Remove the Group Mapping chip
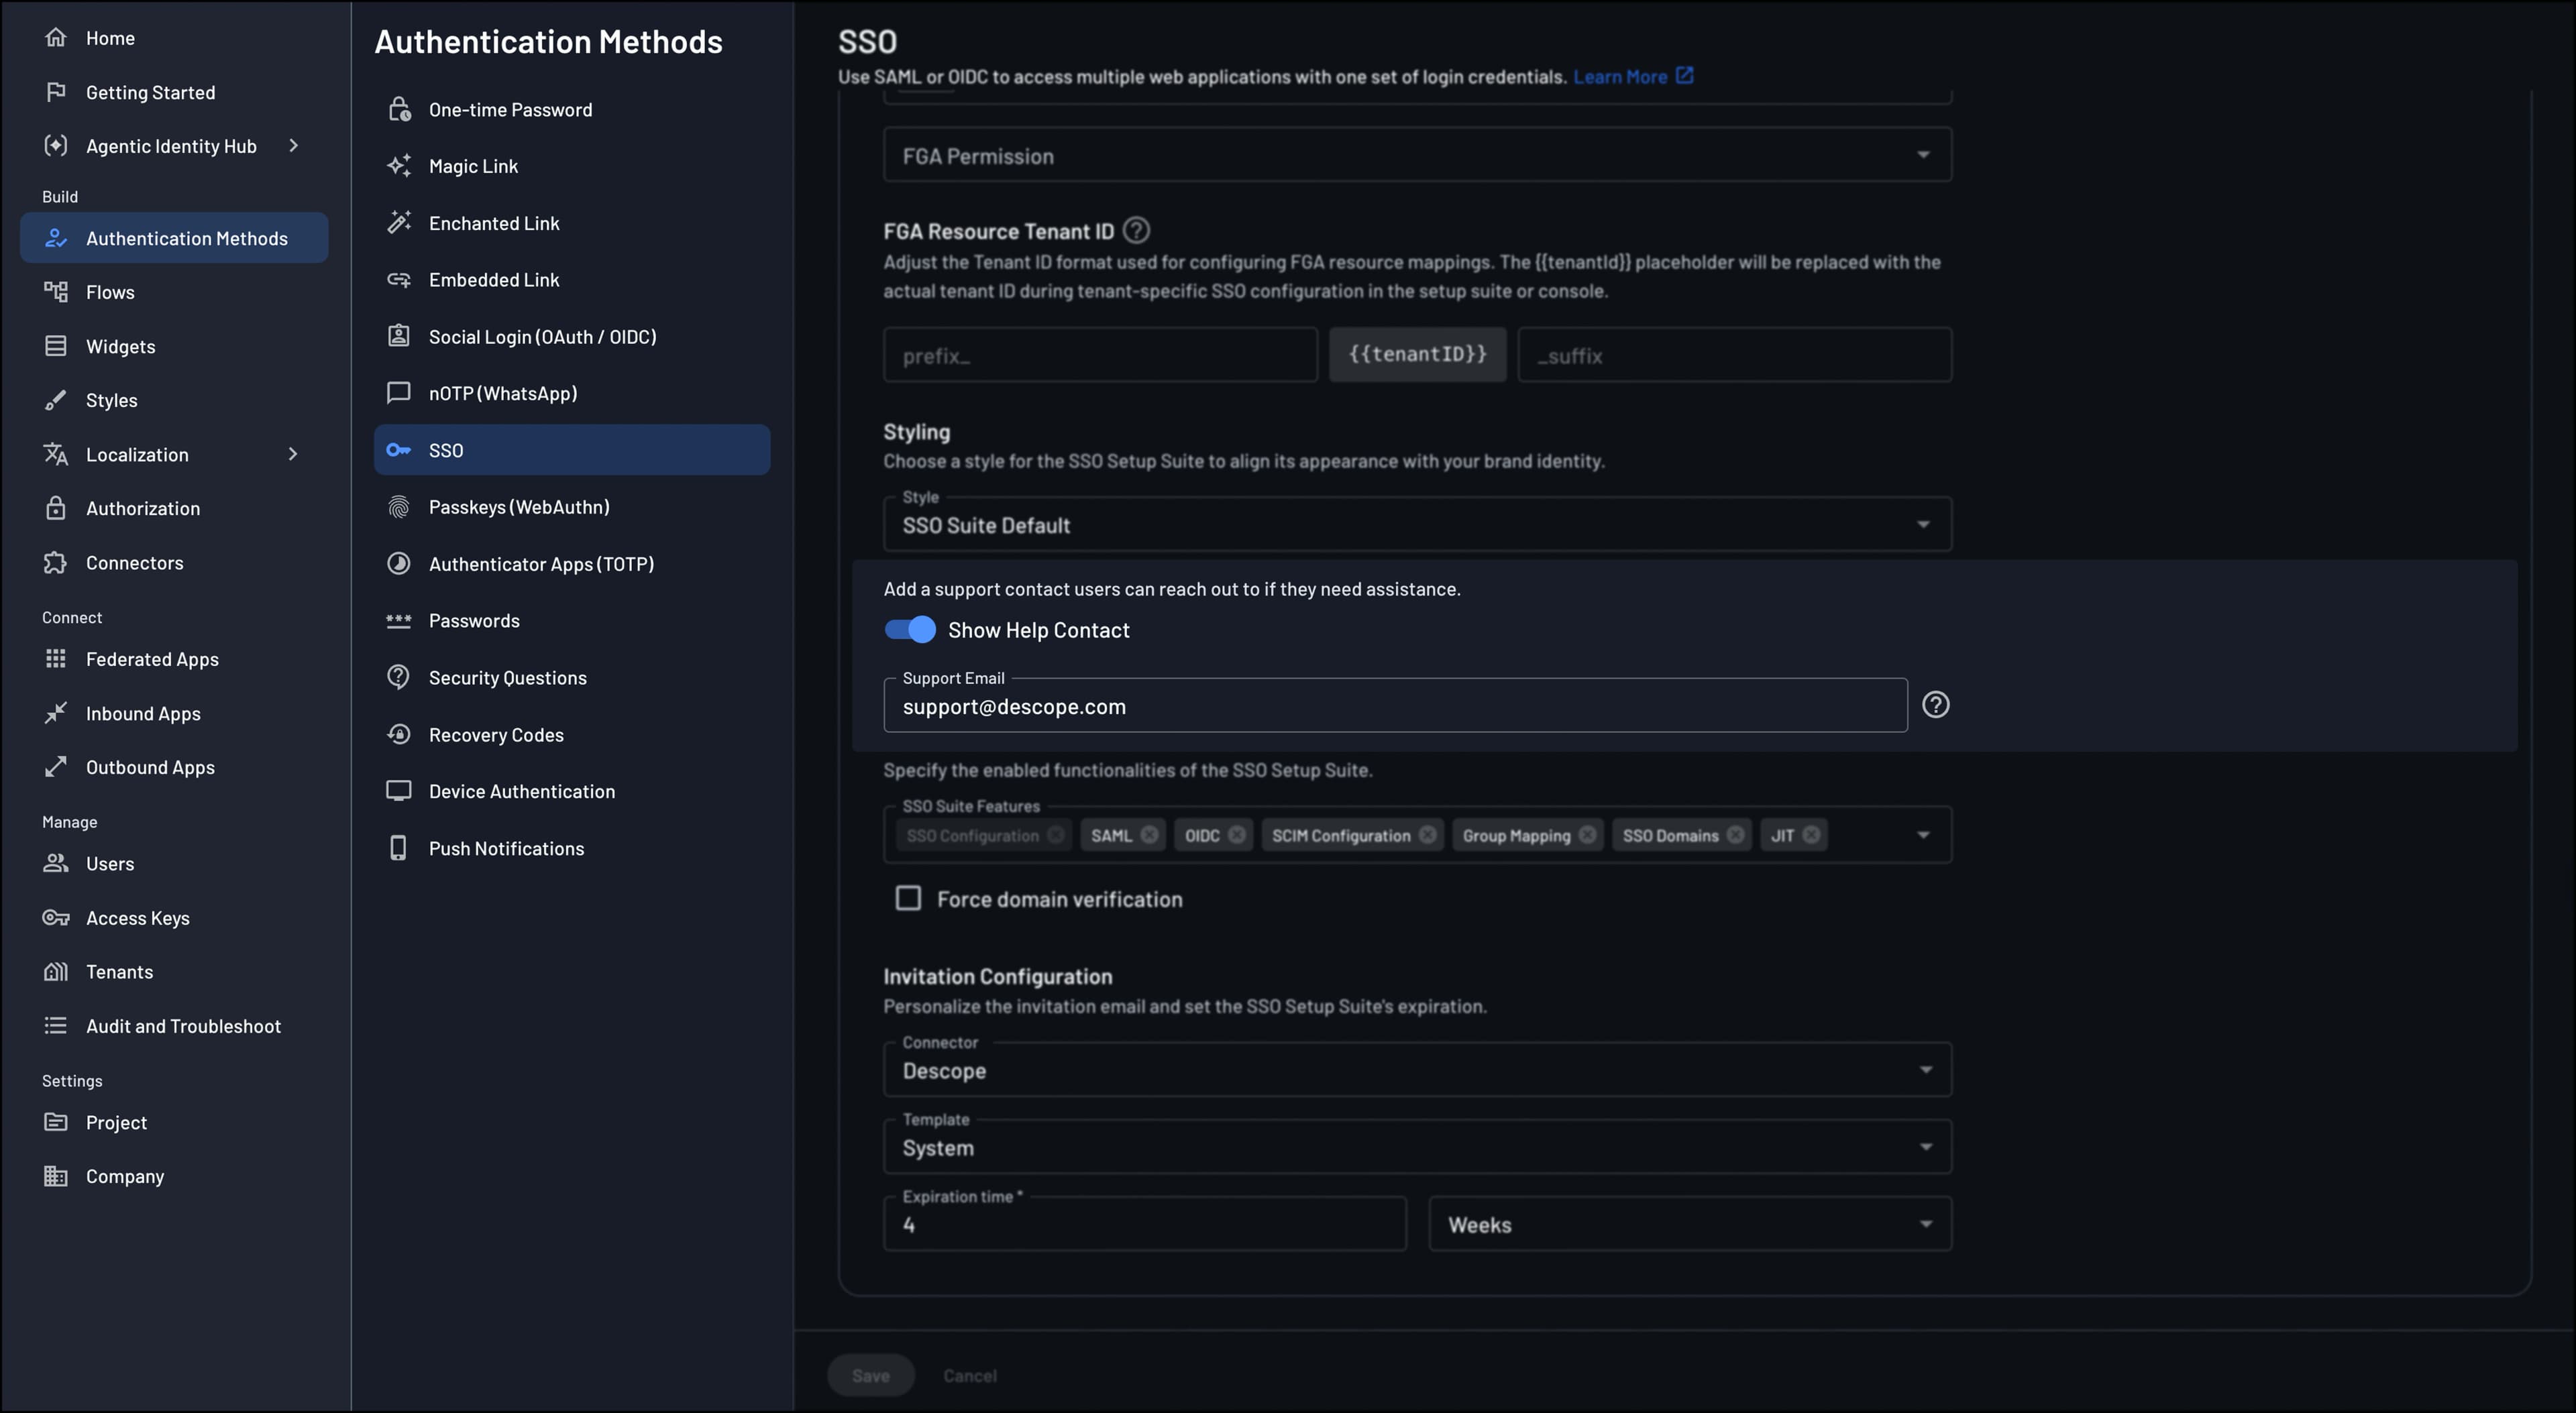 [1587, 835]
